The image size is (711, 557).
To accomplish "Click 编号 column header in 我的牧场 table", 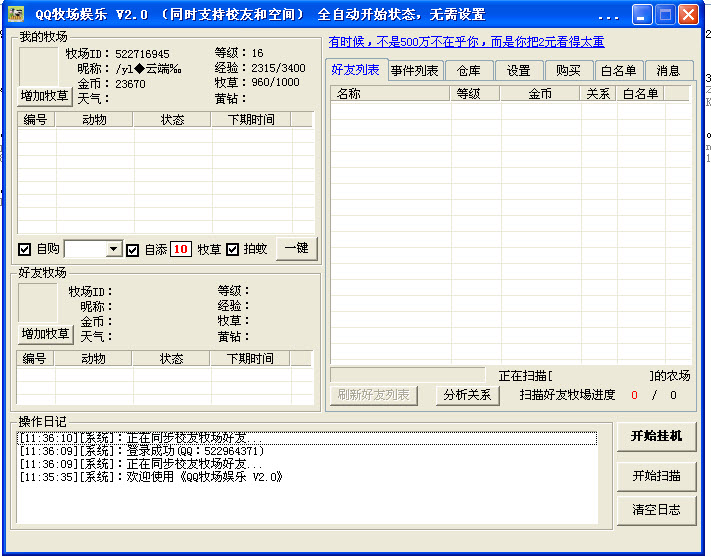I will [x=36, y=120].
